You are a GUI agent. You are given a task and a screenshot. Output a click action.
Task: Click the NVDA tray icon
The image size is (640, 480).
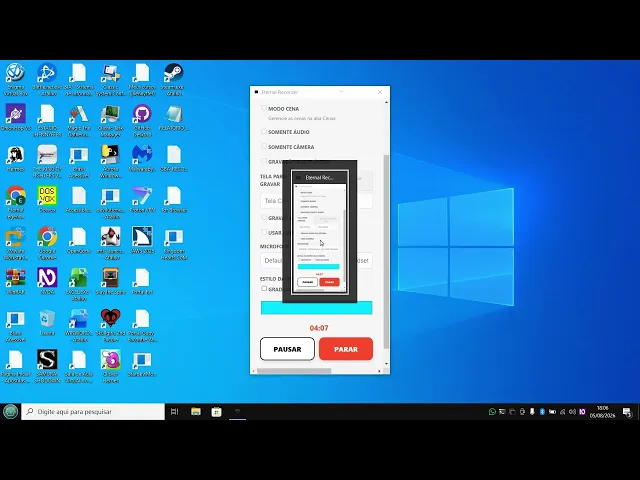pyautogui.click(x=582, y=412)
